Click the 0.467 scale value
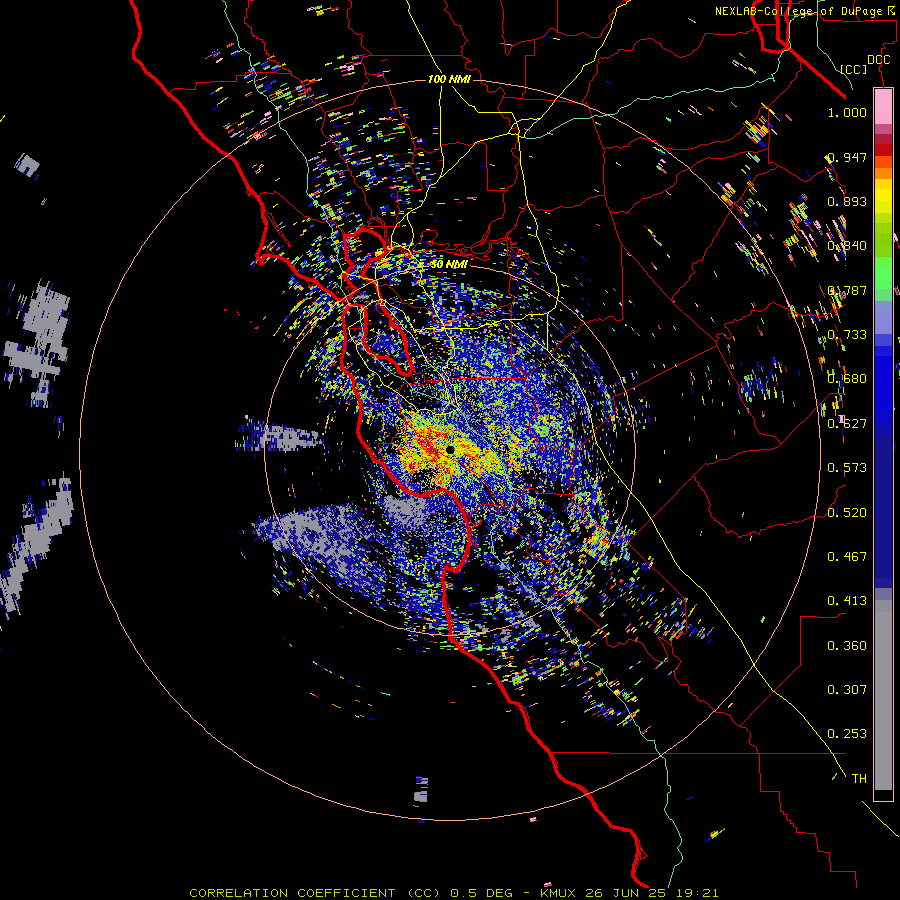 pyautogui.click(x=847, y=557)
